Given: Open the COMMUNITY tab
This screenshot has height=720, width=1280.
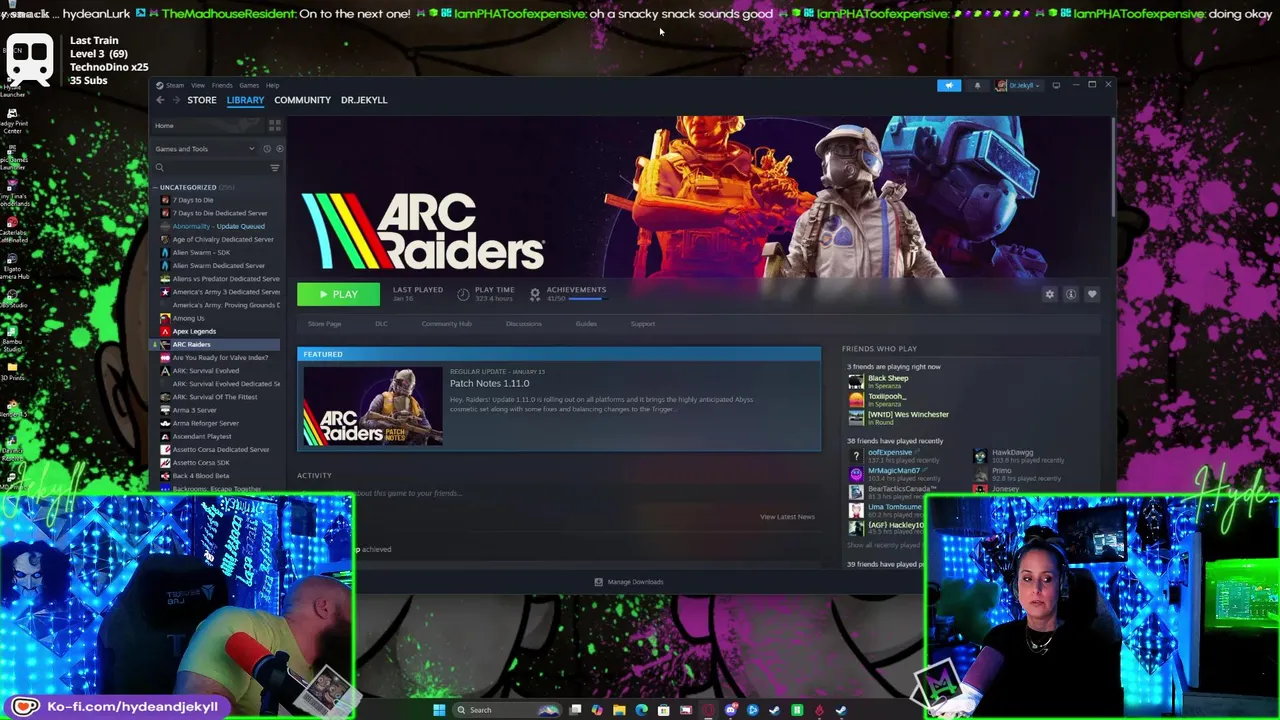Looking at the screenshot, I should coord(302,100).
